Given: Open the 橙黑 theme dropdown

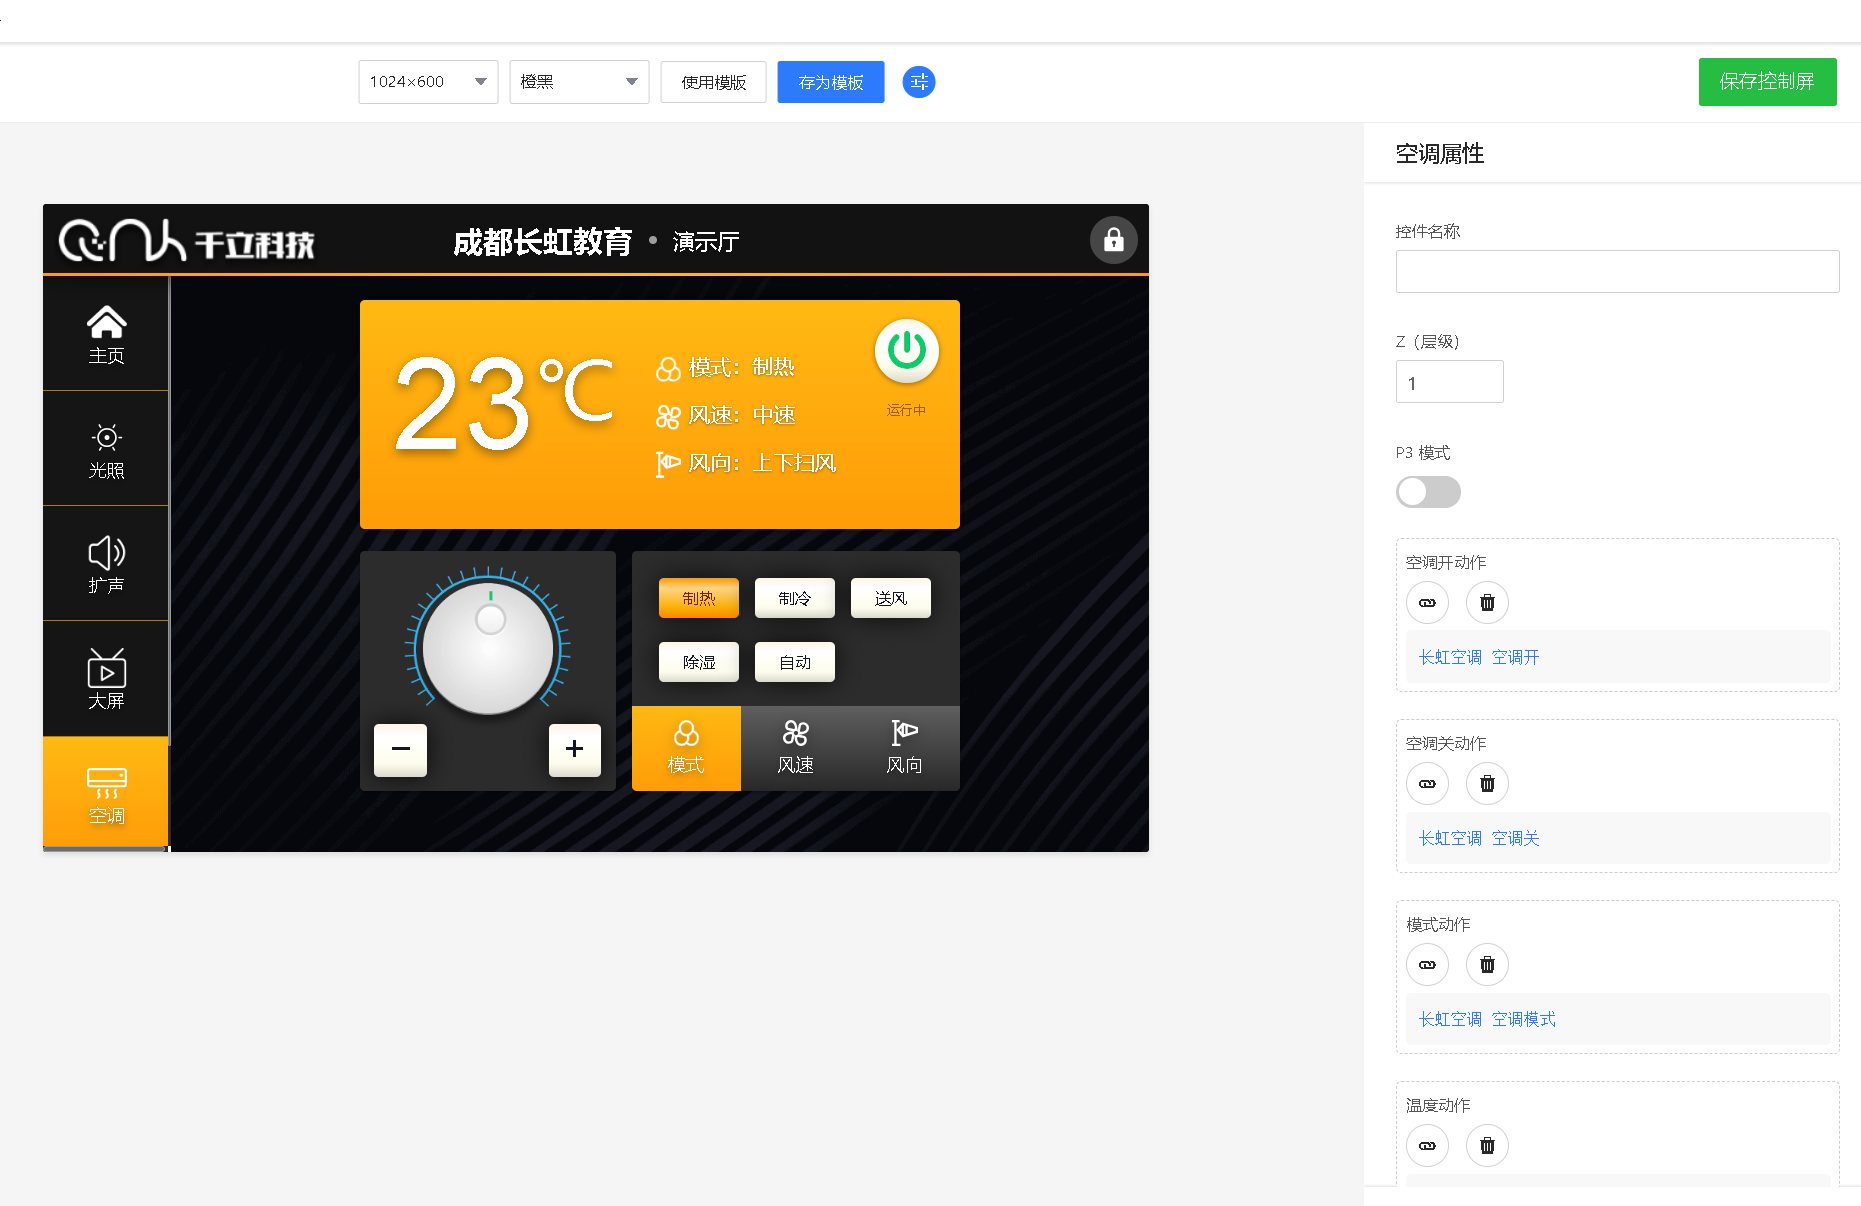Looking at the screenshot, I should tap(579, 82).
